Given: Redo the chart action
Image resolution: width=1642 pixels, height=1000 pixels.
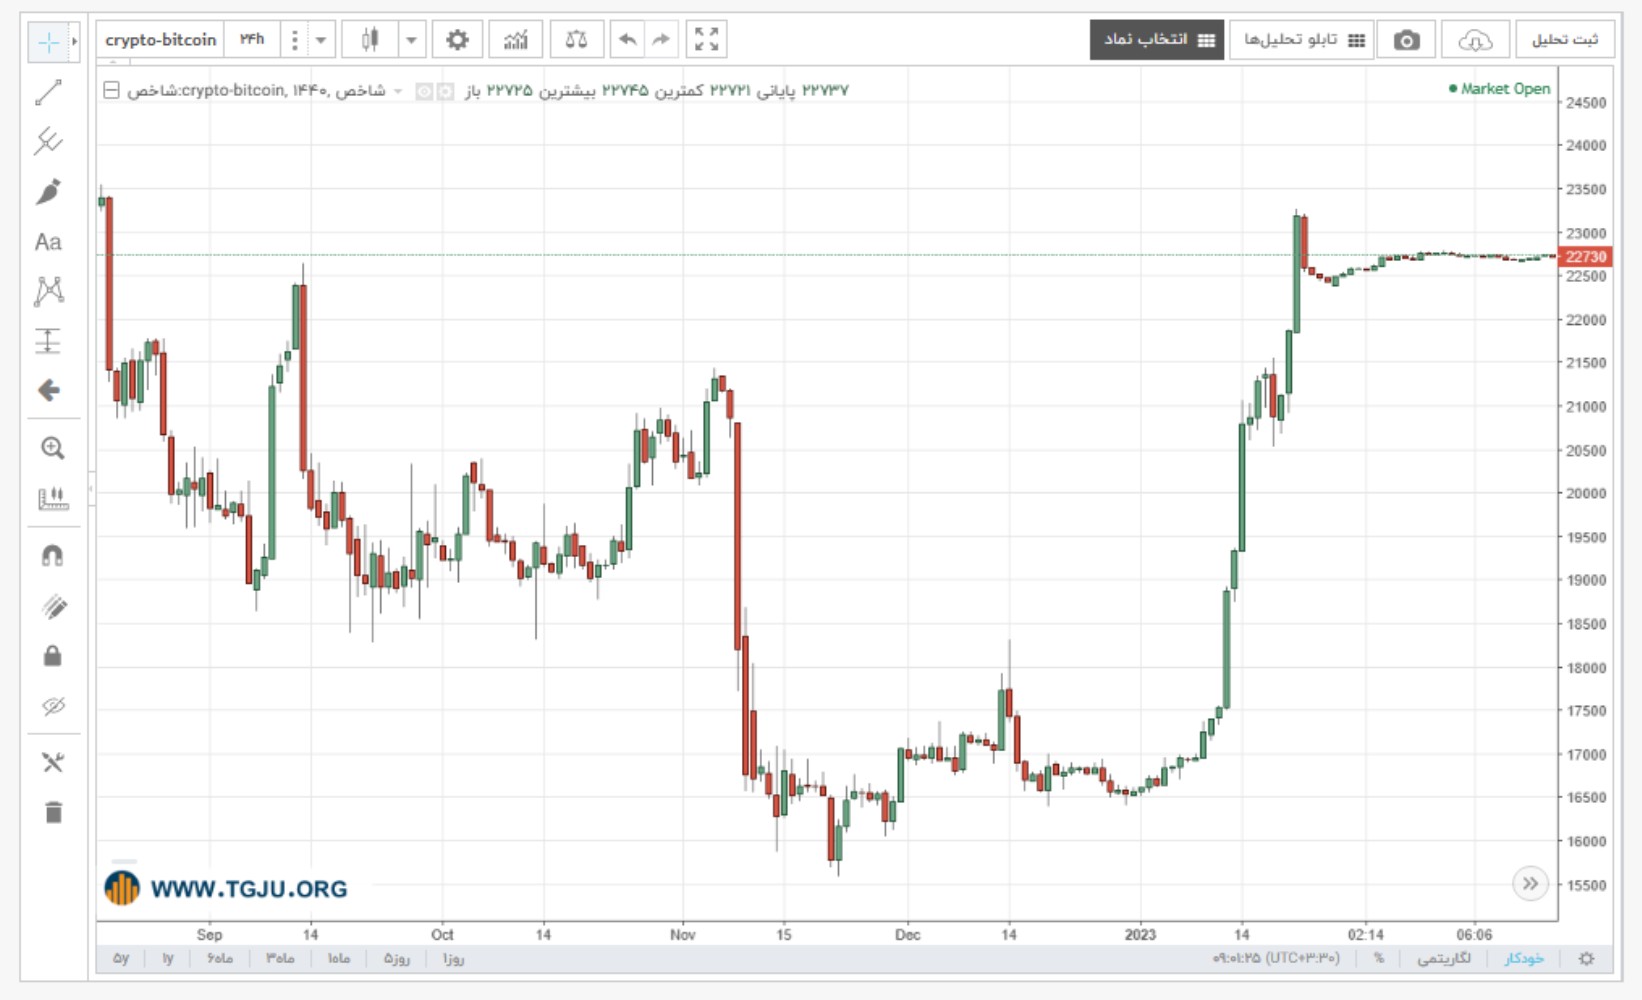Looking at the screenshot, I should point(660,40).
